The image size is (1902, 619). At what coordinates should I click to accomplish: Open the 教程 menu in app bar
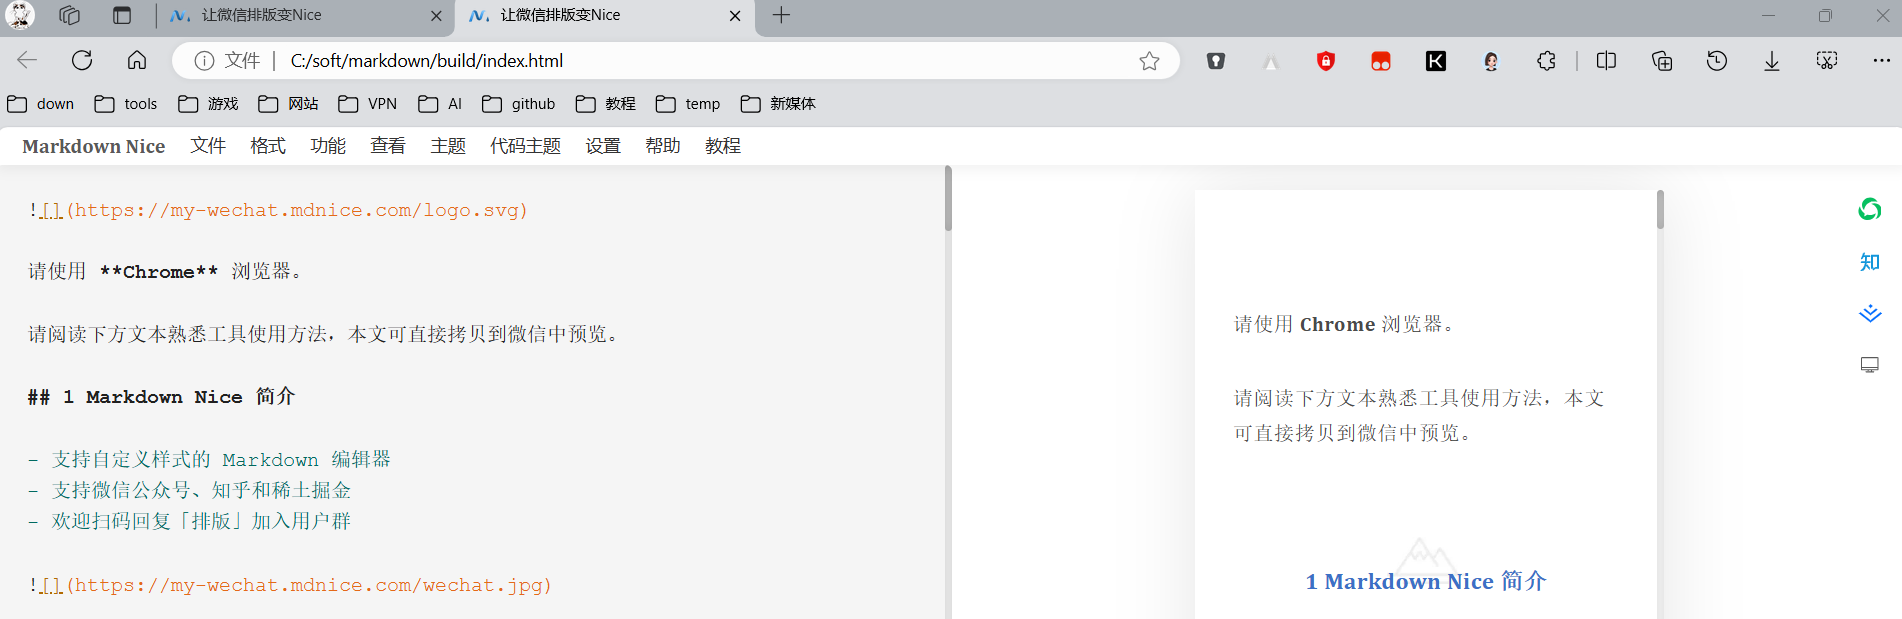point(723,146)
